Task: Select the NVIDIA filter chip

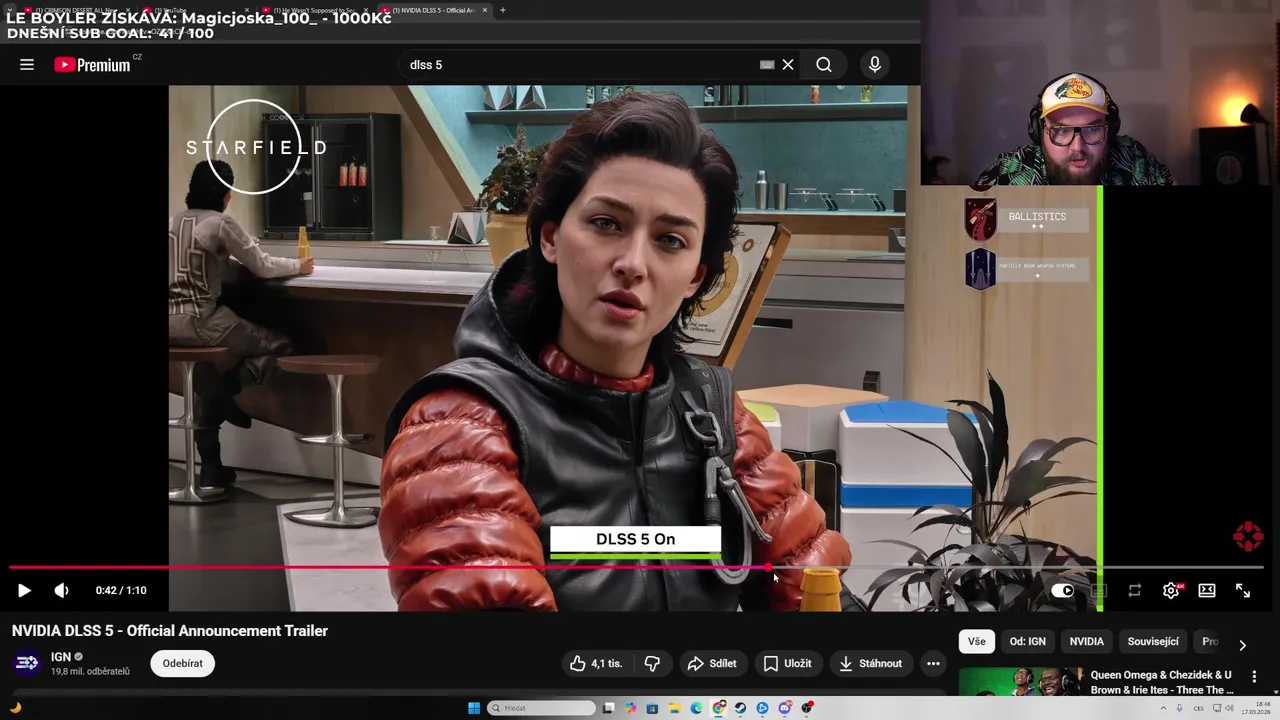Action: [x=1087, y=641]
